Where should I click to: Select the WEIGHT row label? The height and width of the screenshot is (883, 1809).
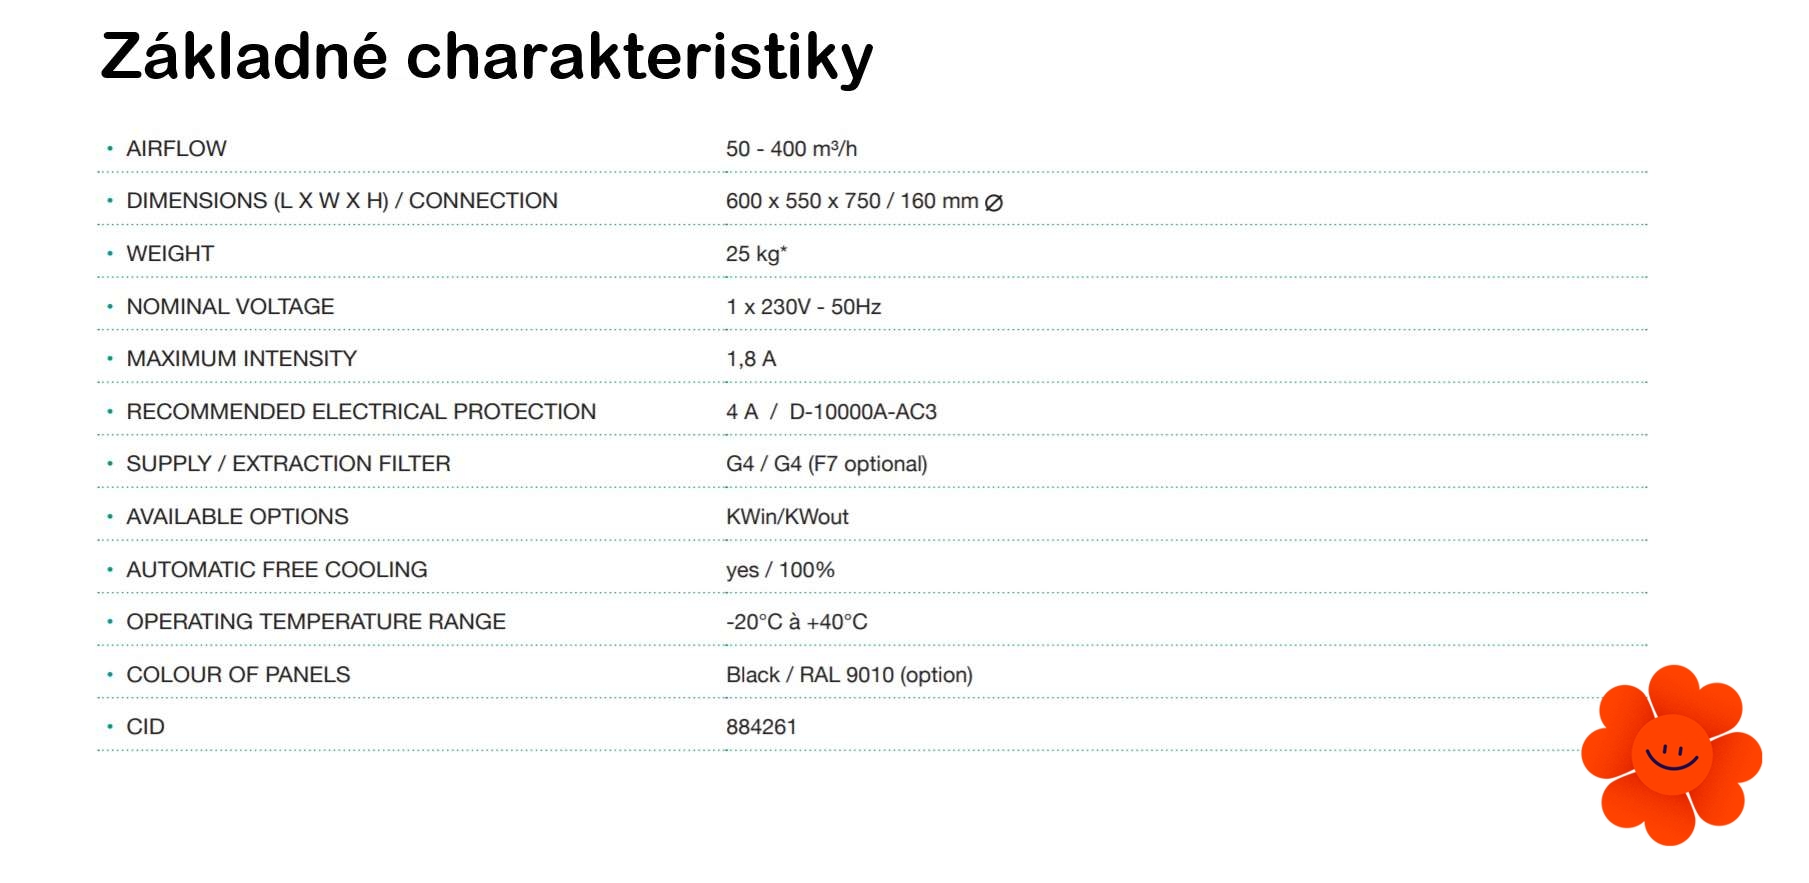[x=170, y=254]
